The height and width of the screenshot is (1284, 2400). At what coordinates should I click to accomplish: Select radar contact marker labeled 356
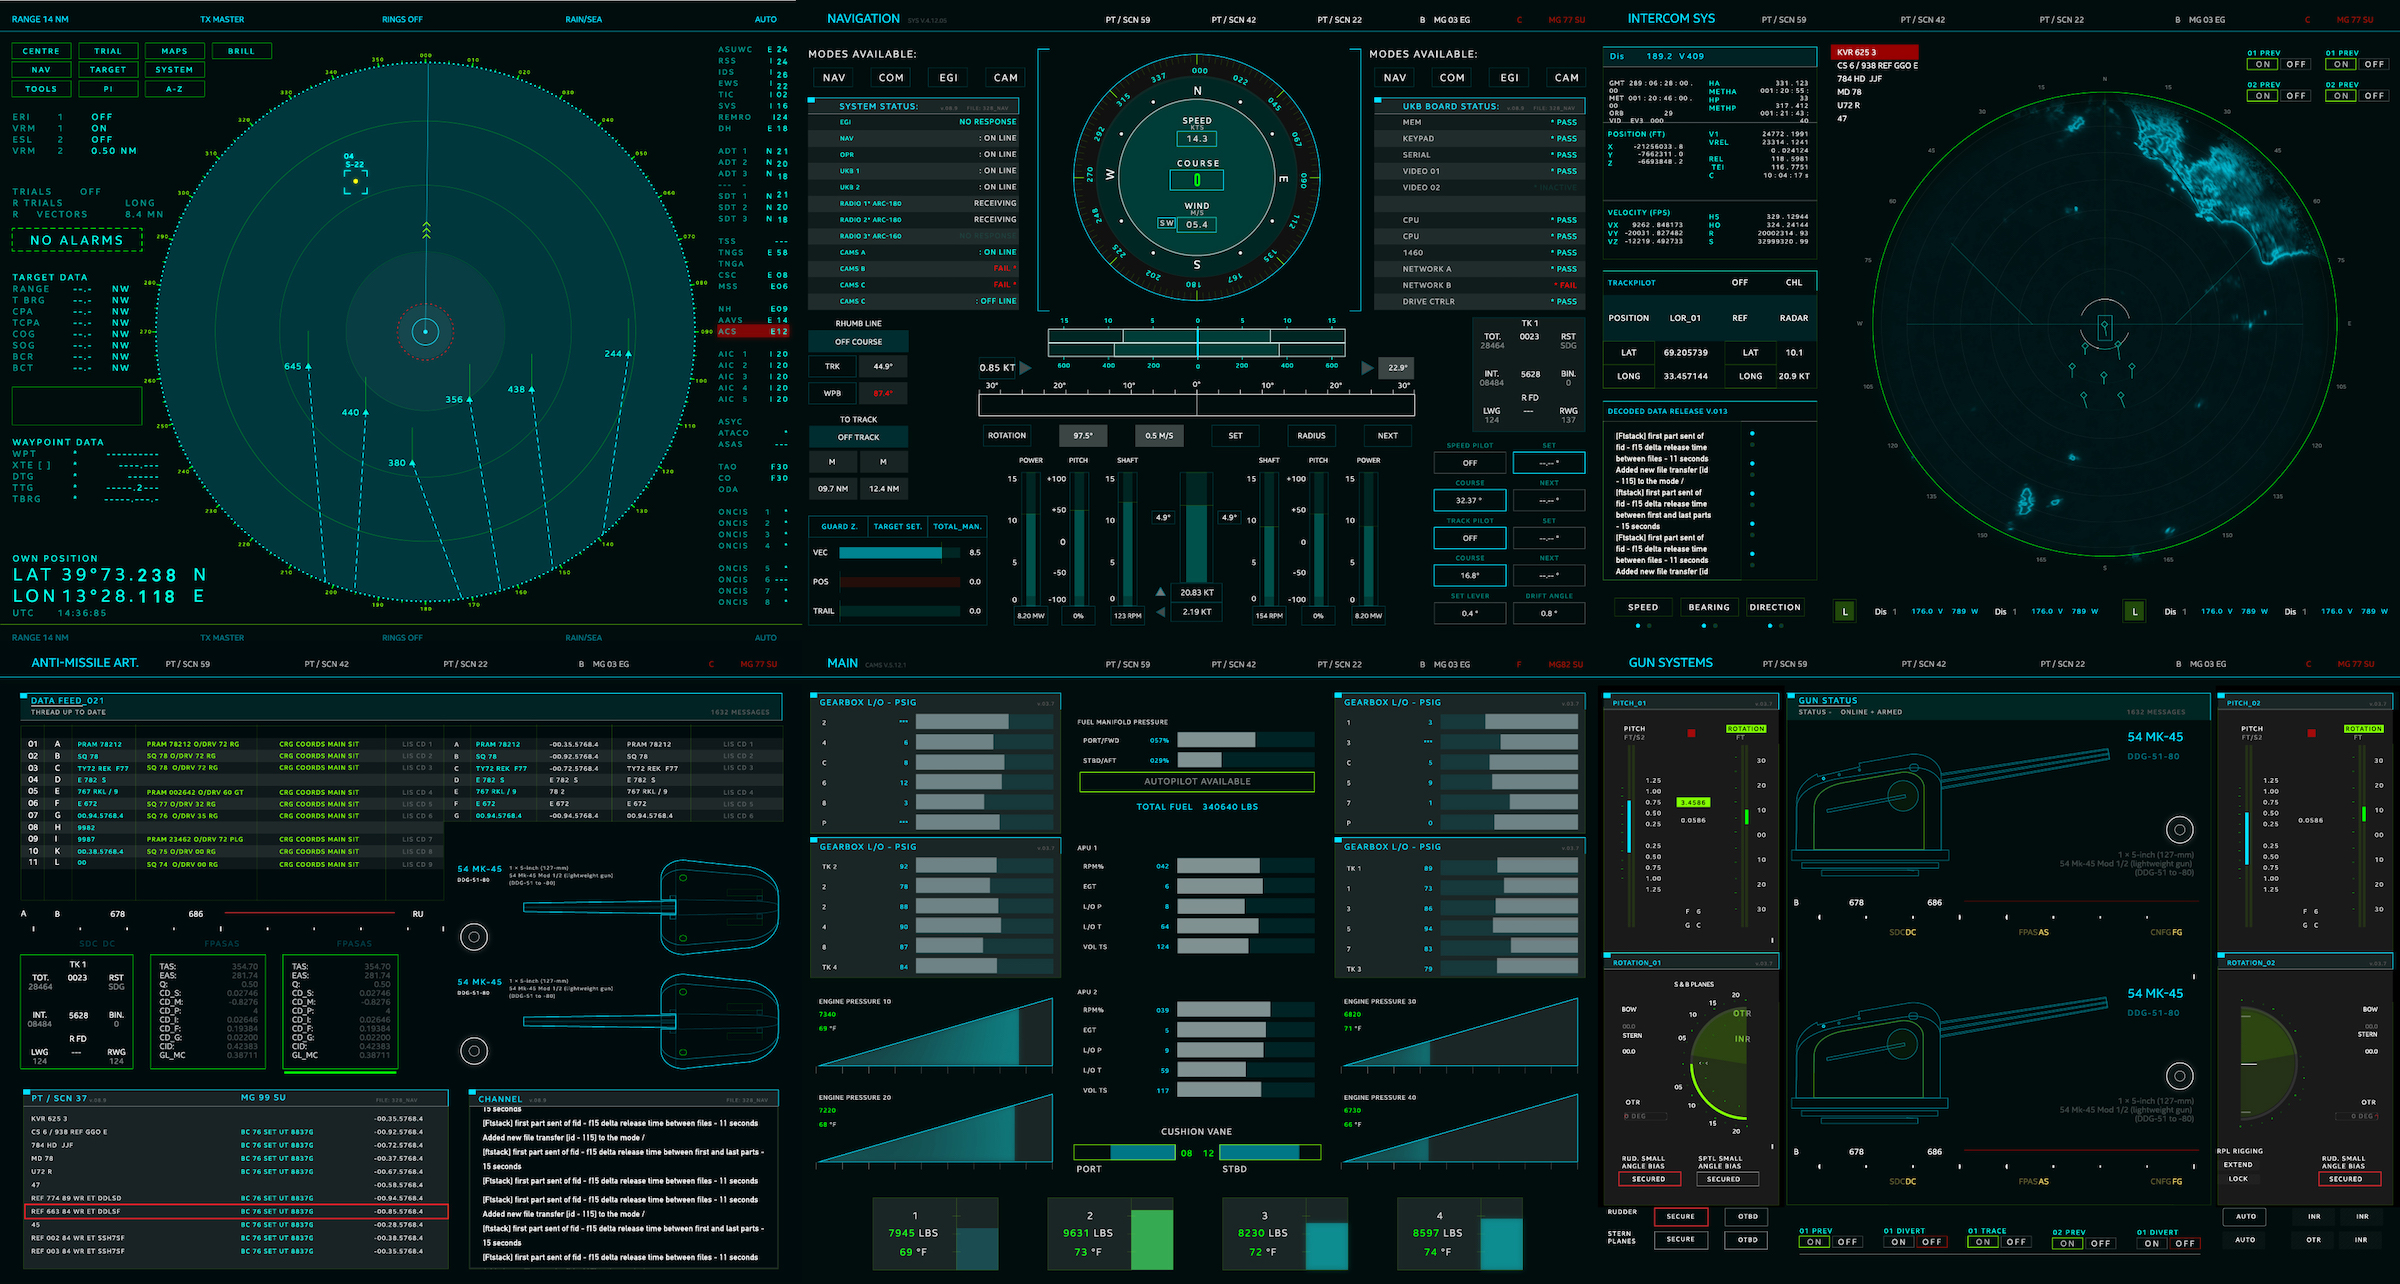tap(470, 399)
